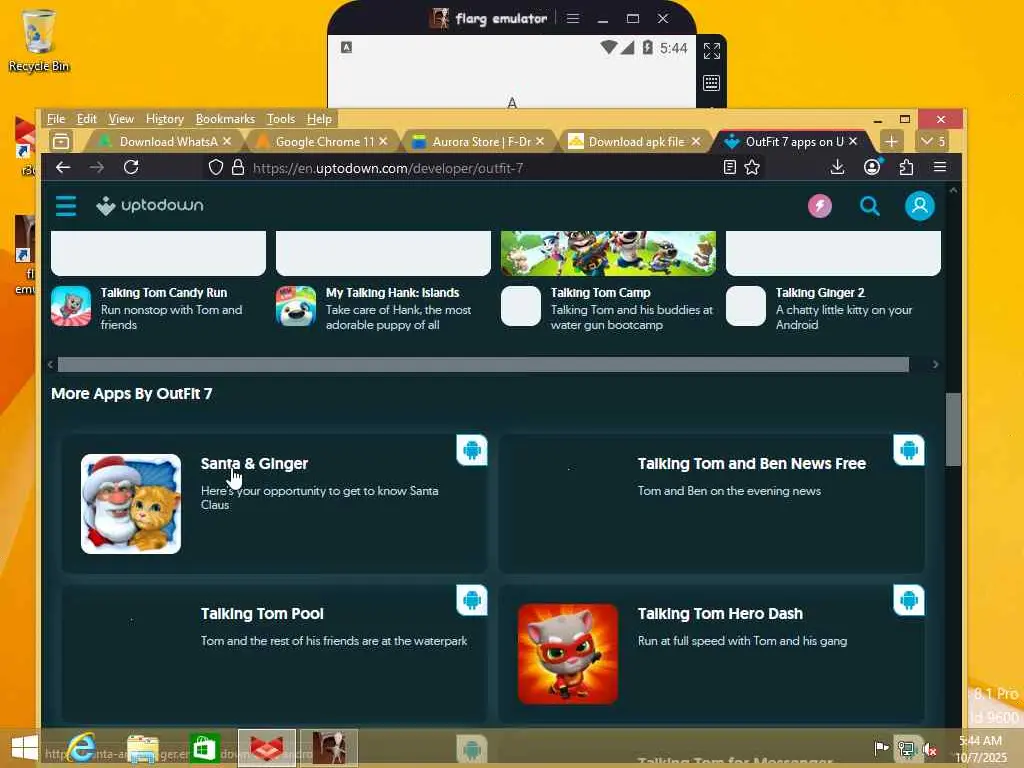The image size is (1024, 768).
Task: Open the browser hamburger application menu
Action: click(940, 167)
